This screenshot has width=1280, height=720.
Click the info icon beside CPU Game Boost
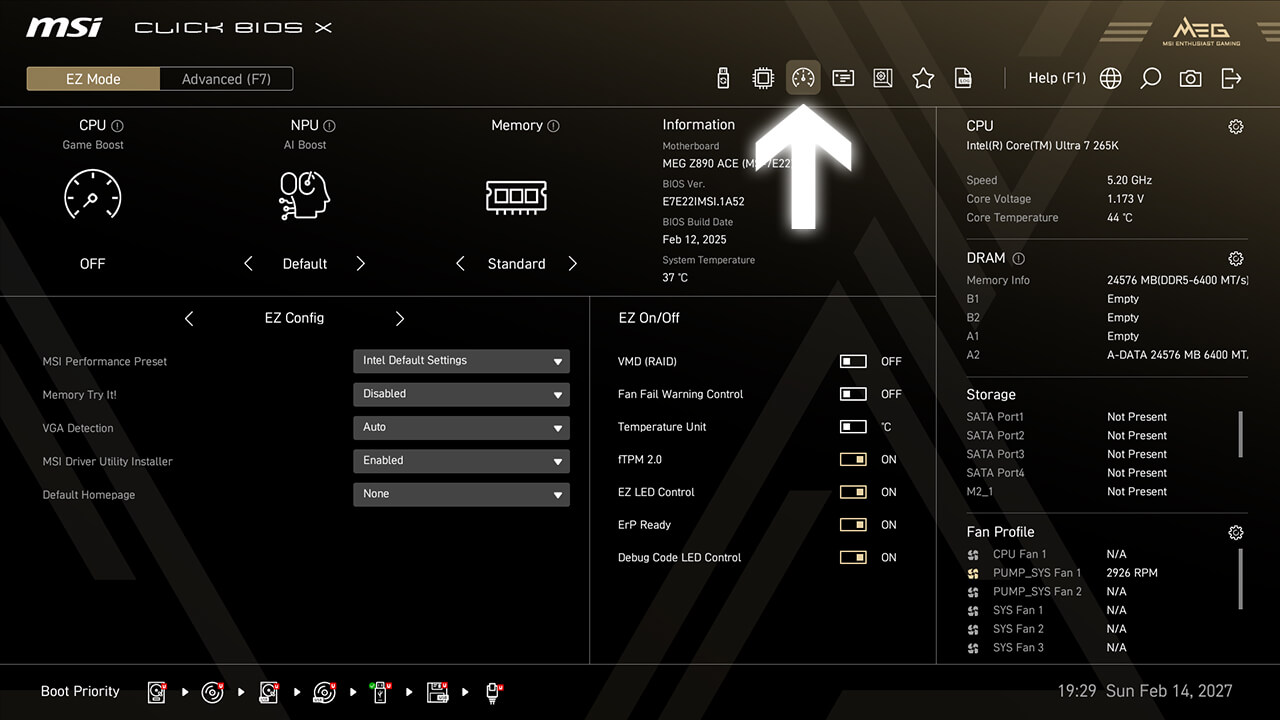[117, 126]
